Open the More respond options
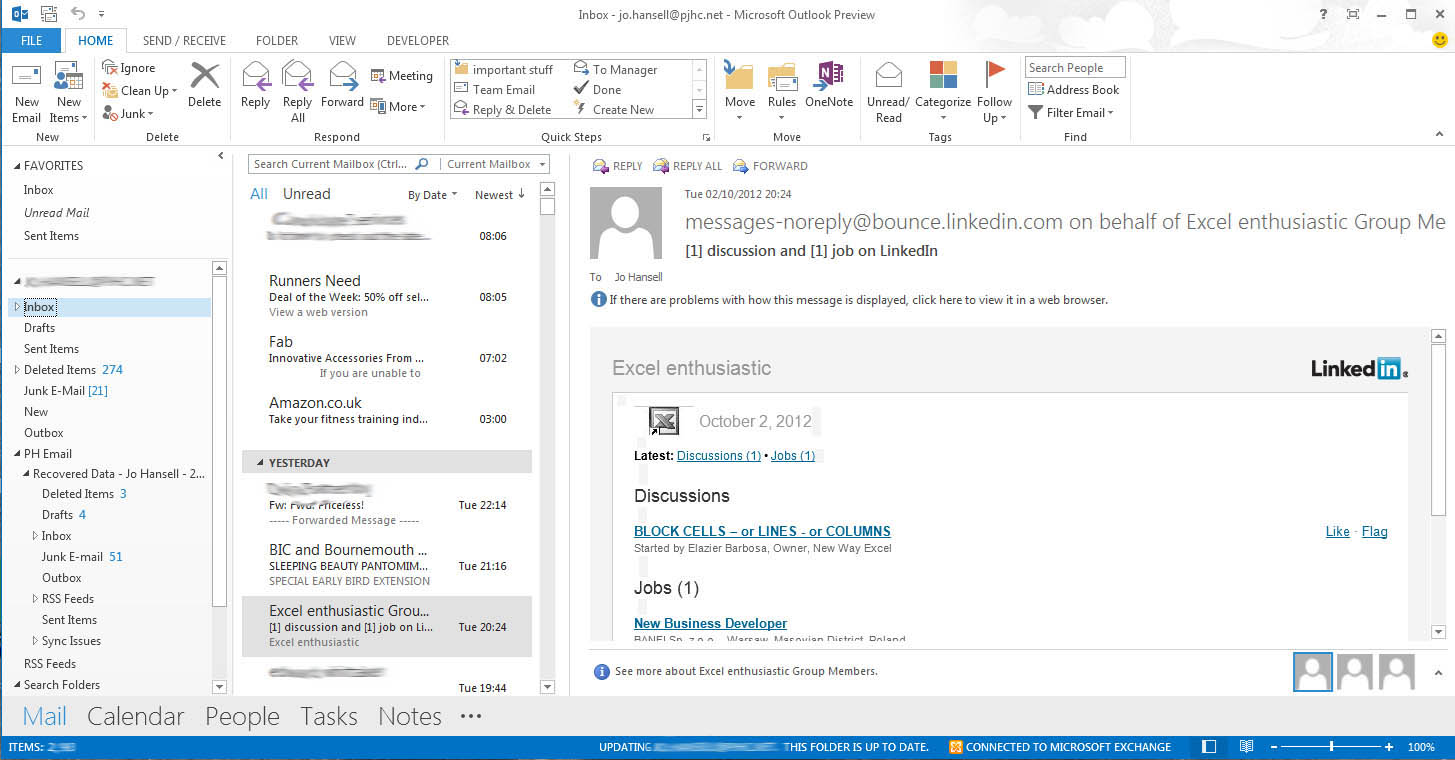The image size is (1455, 760). point(398,106)
